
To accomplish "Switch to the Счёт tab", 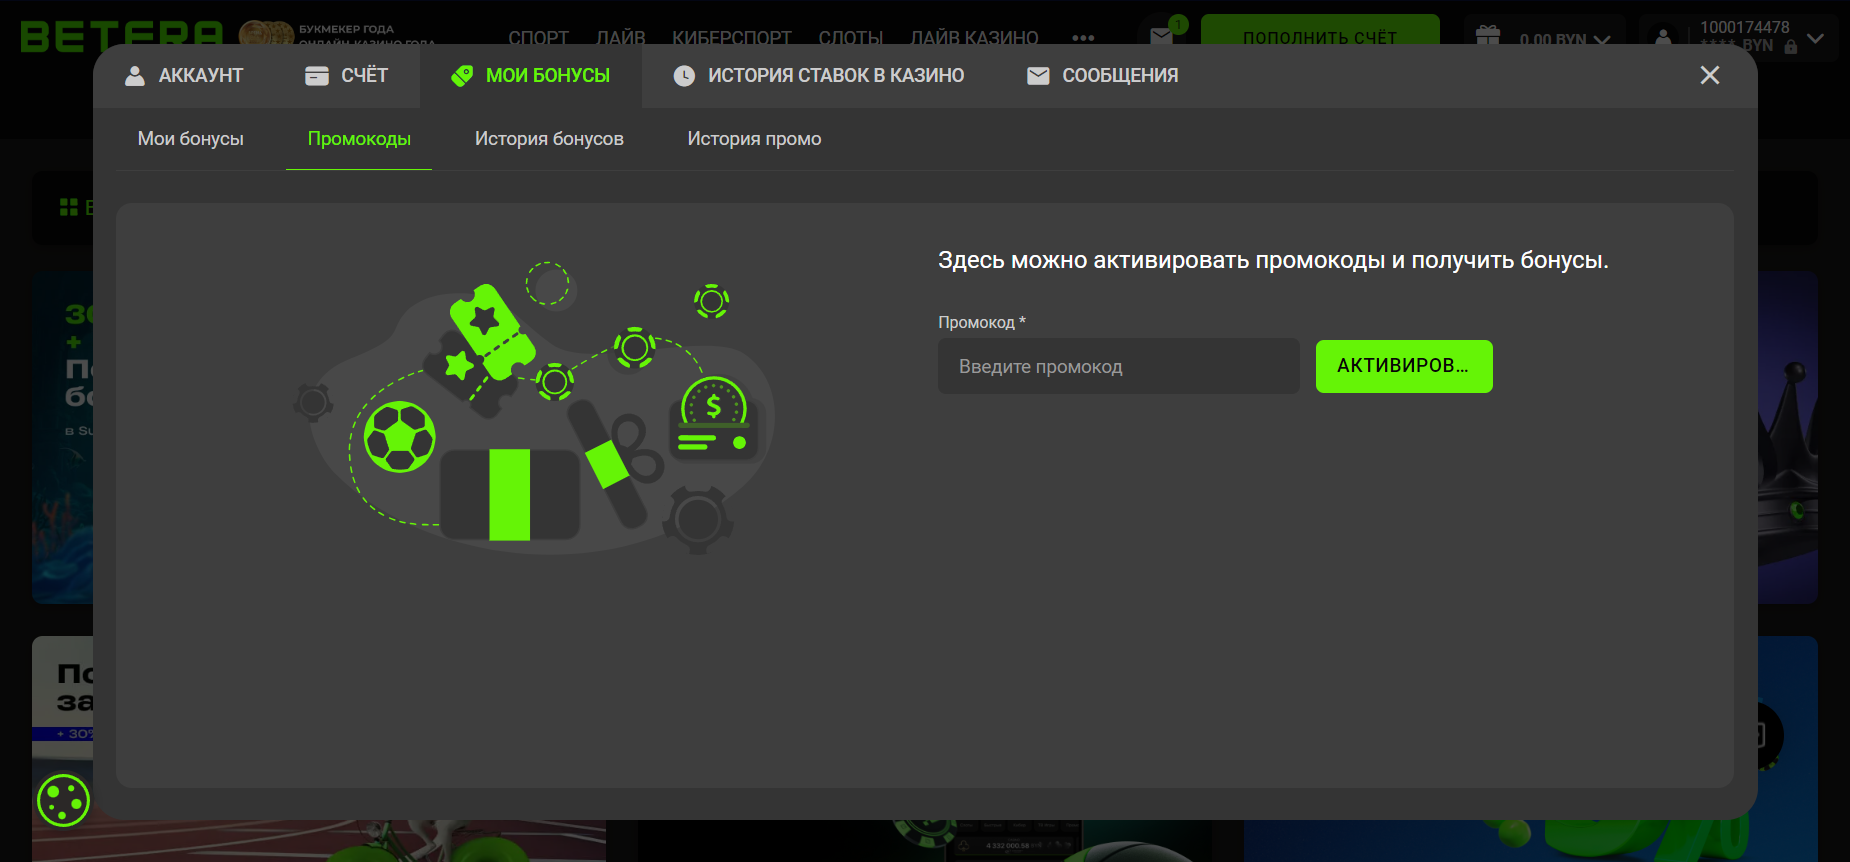I will tap(346, 76).
